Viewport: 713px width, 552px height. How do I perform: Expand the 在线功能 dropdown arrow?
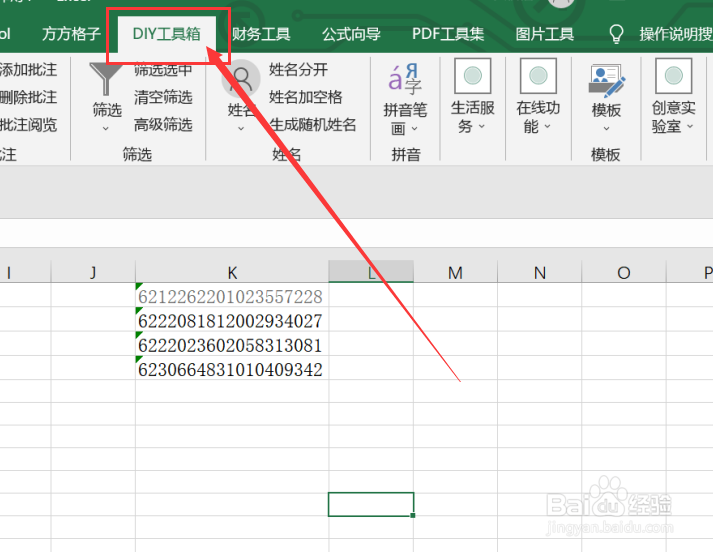coord(547,126)
